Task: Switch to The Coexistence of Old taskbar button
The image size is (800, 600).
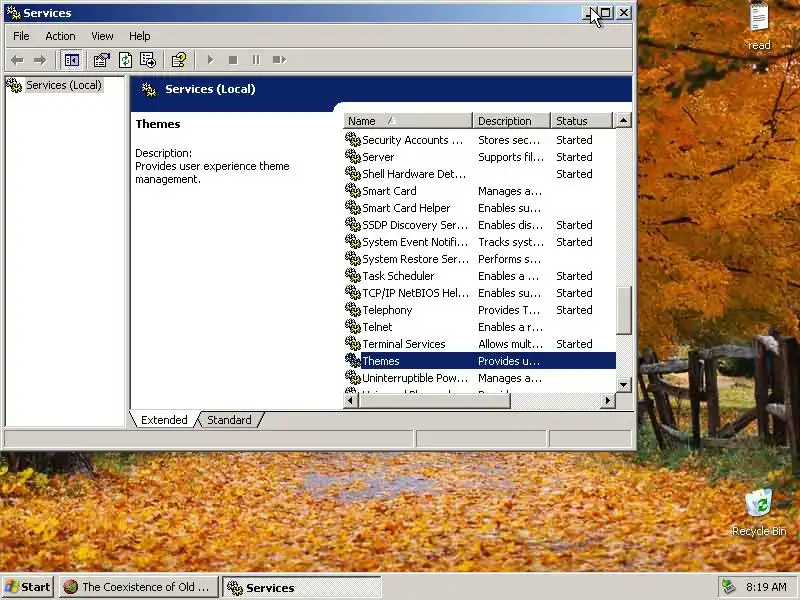Action: click(x=139, y=587)
